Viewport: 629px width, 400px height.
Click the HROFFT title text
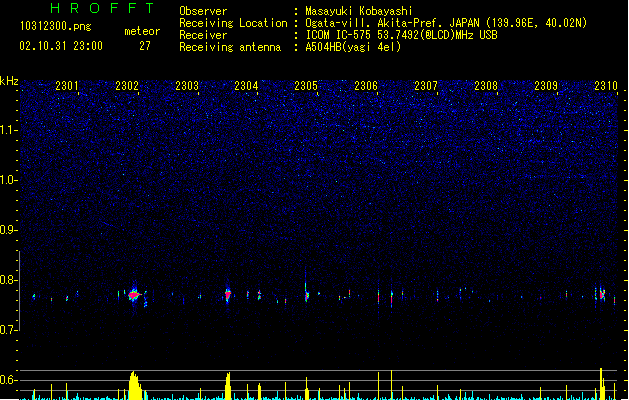click(102, 8)
